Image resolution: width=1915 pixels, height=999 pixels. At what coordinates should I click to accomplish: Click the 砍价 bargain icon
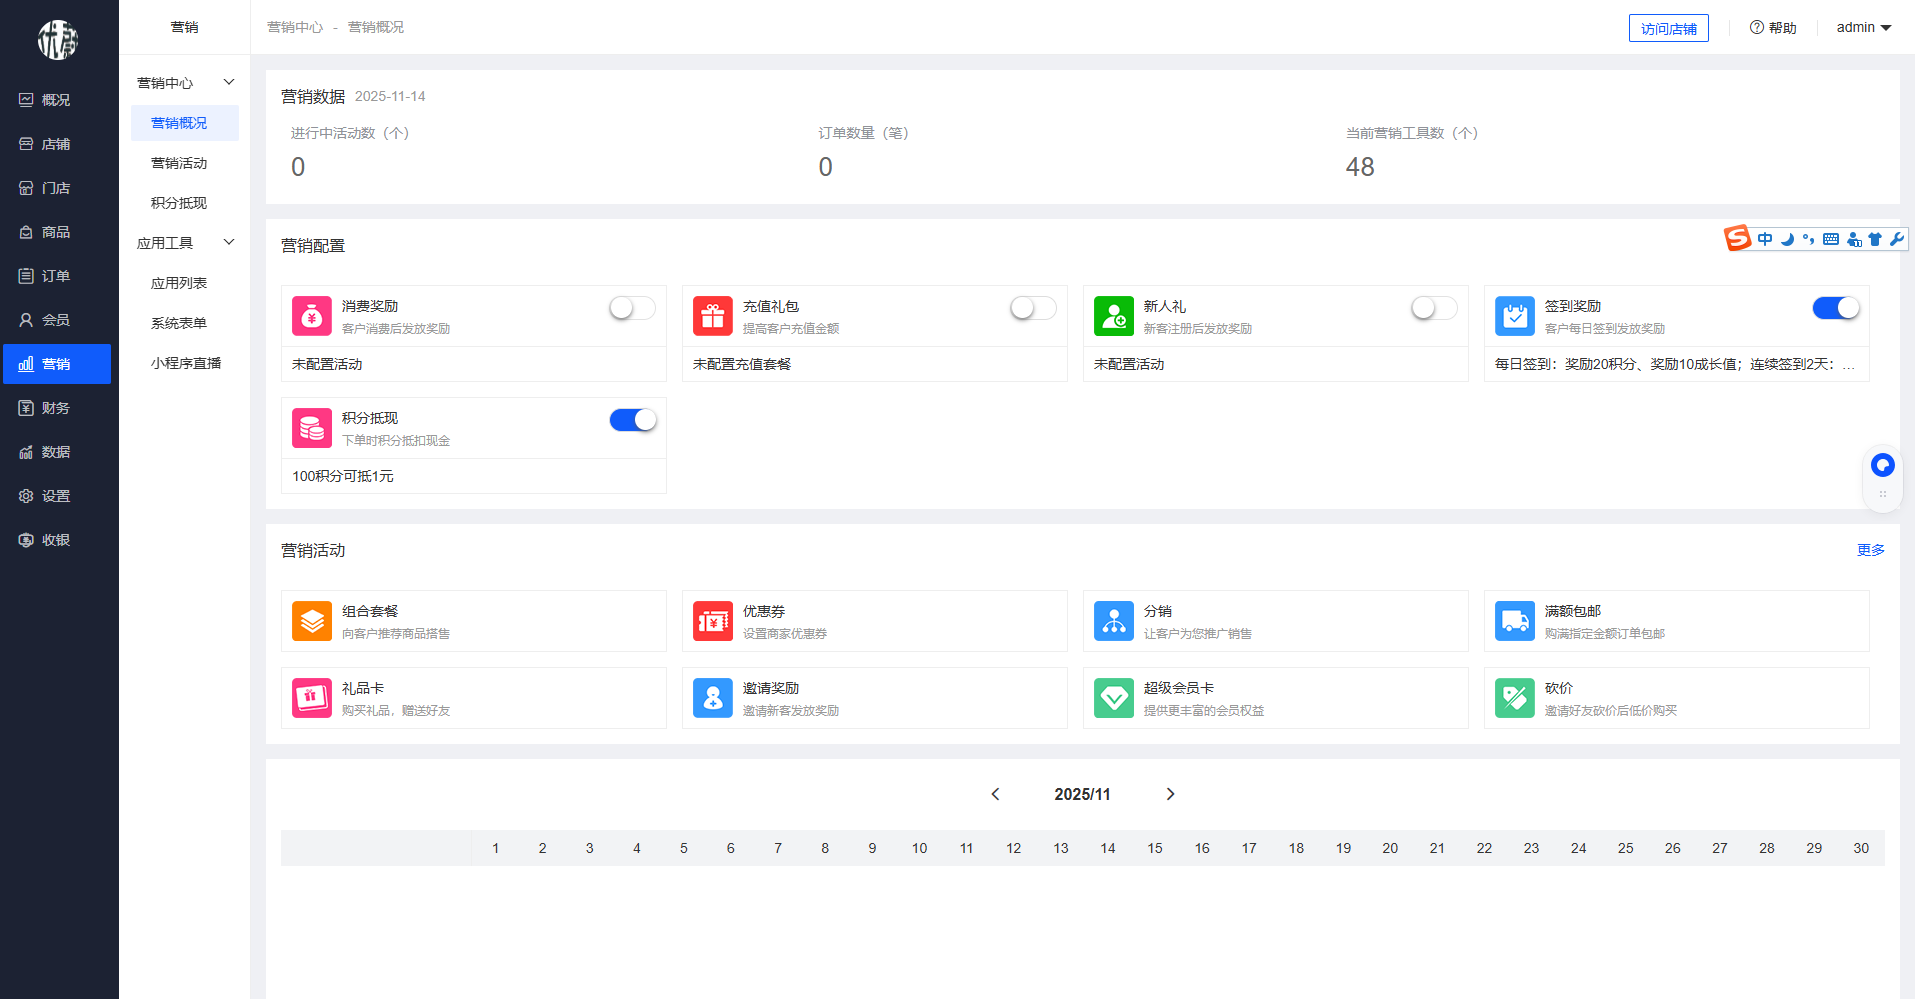(1514, 698)
